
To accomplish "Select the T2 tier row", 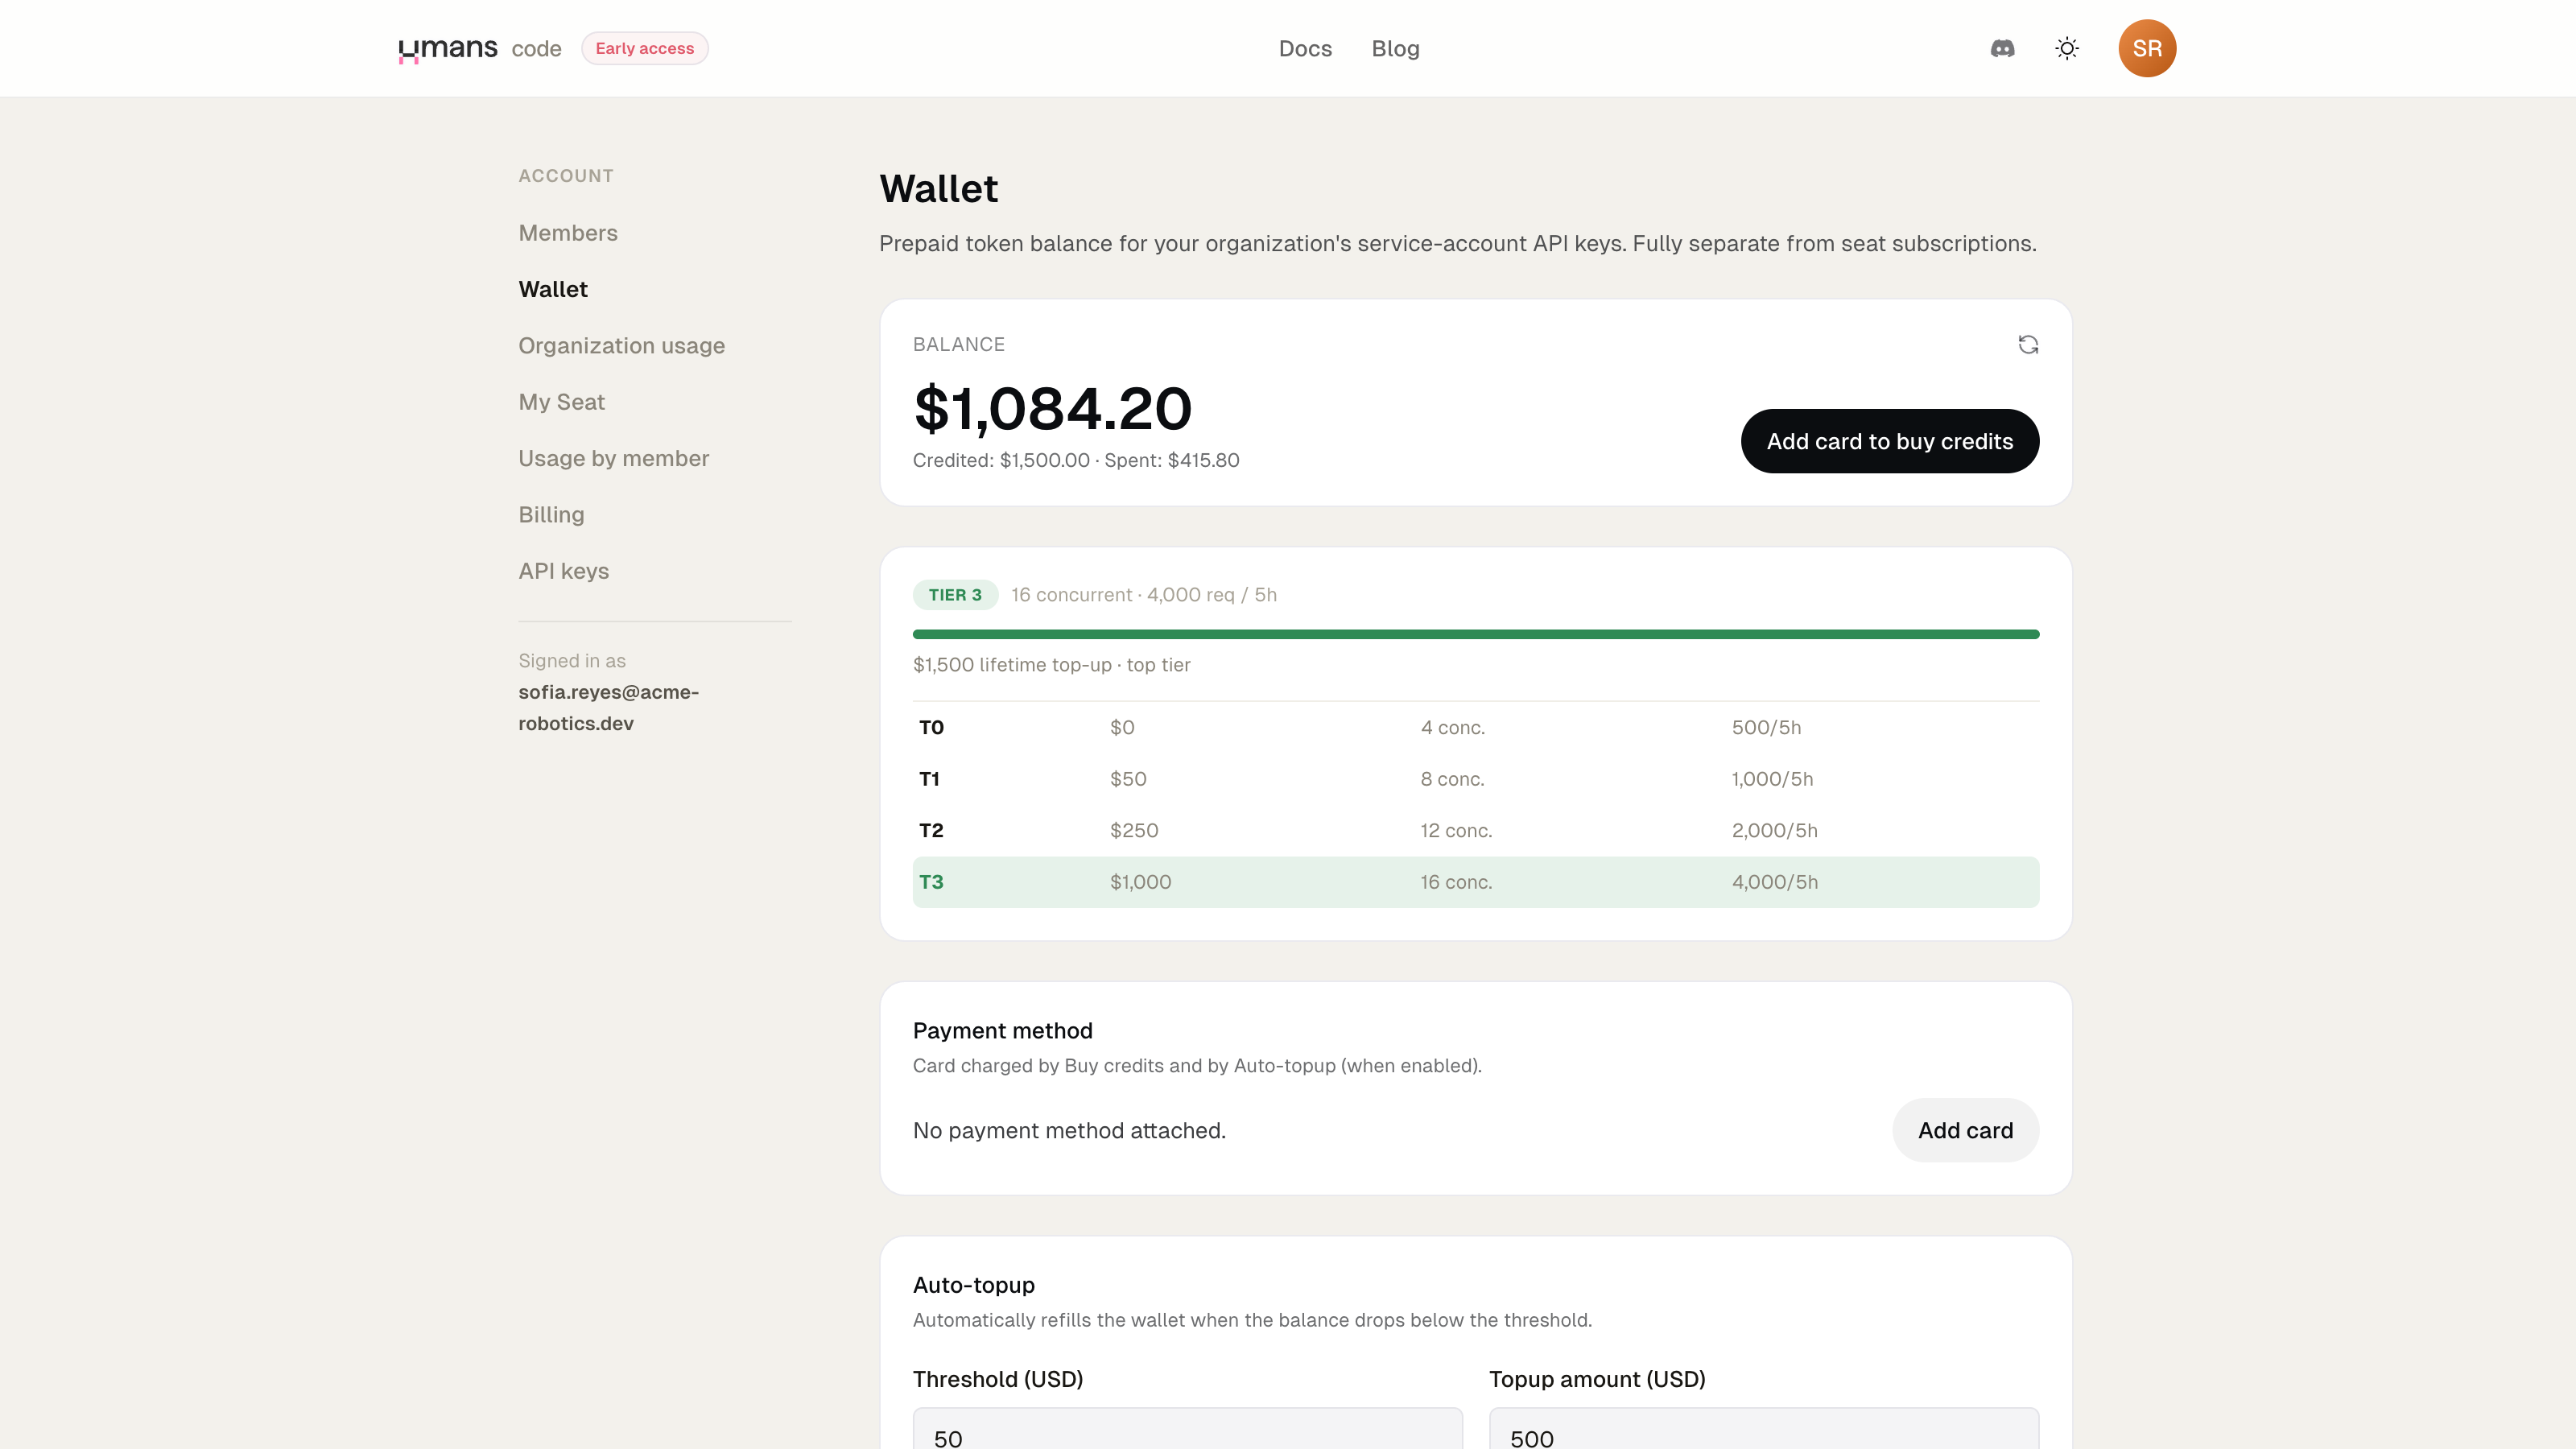I will pyautogui.click(x=1476, y=831).
